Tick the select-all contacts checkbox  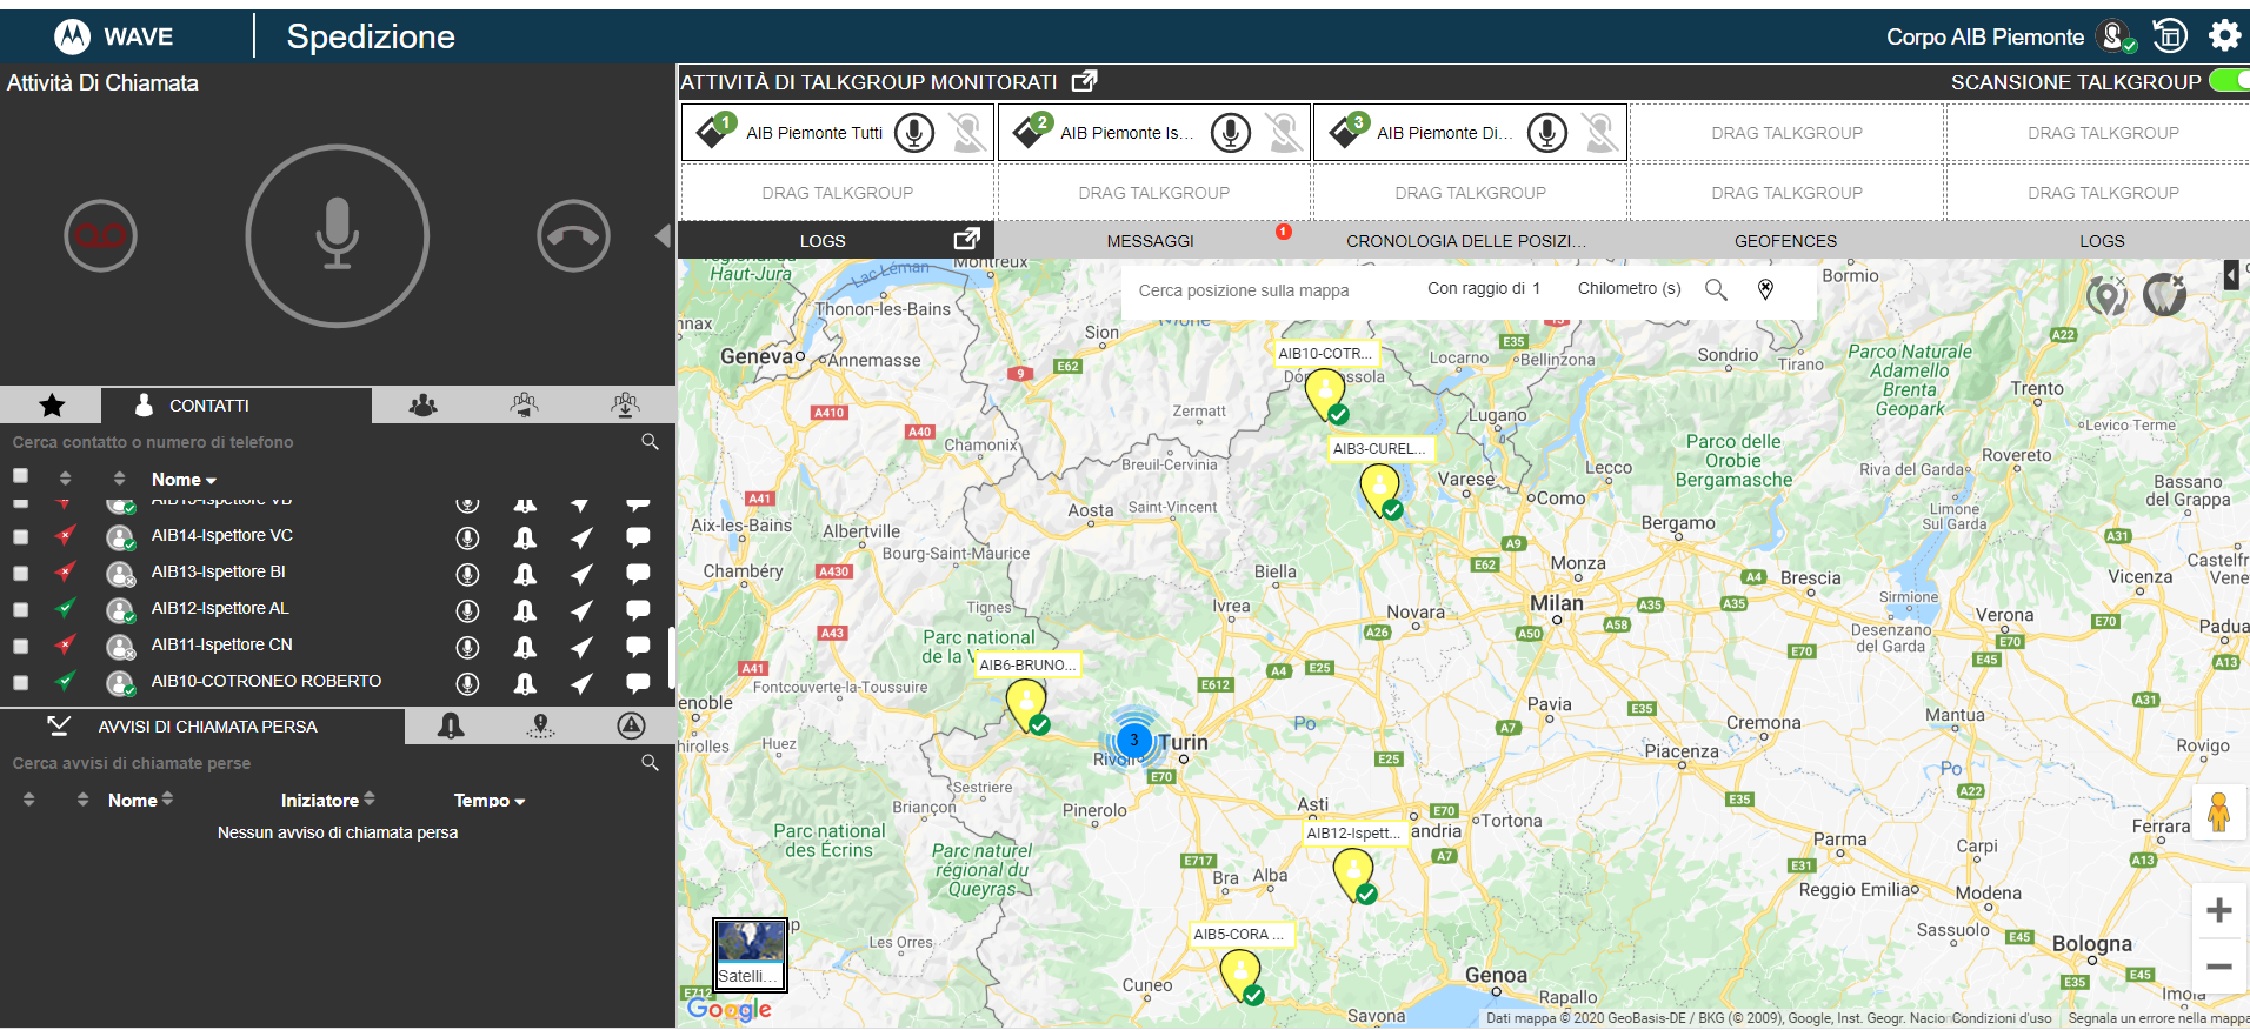pyautogui.click(x=20, y=476)
